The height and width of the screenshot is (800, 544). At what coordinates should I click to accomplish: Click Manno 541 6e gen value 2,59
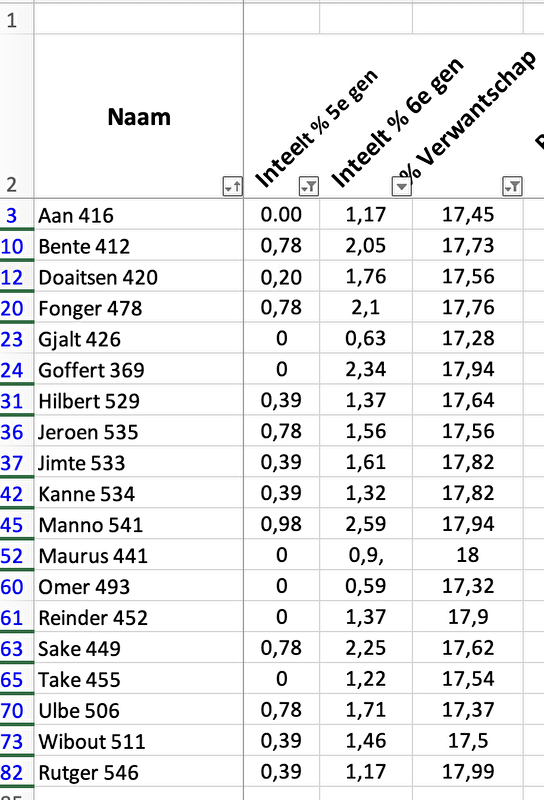[366, 524]
